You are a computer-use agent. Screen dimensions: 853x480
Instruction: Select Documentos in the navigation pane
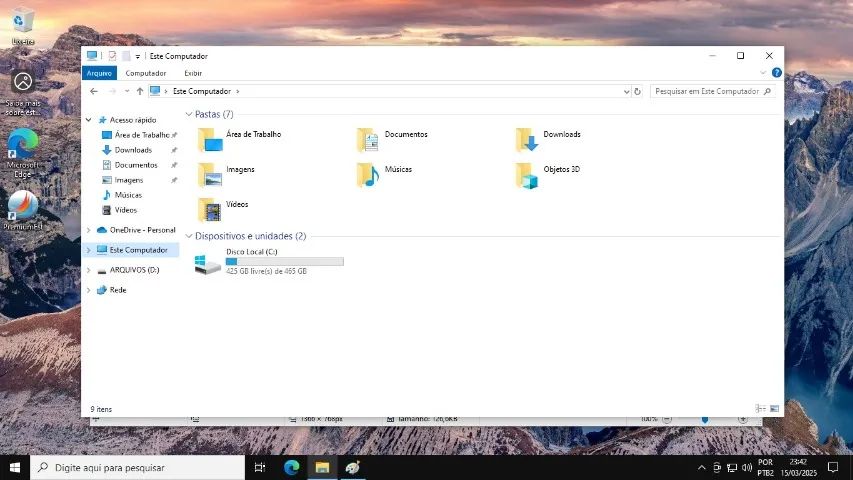[x=135, y=165]
